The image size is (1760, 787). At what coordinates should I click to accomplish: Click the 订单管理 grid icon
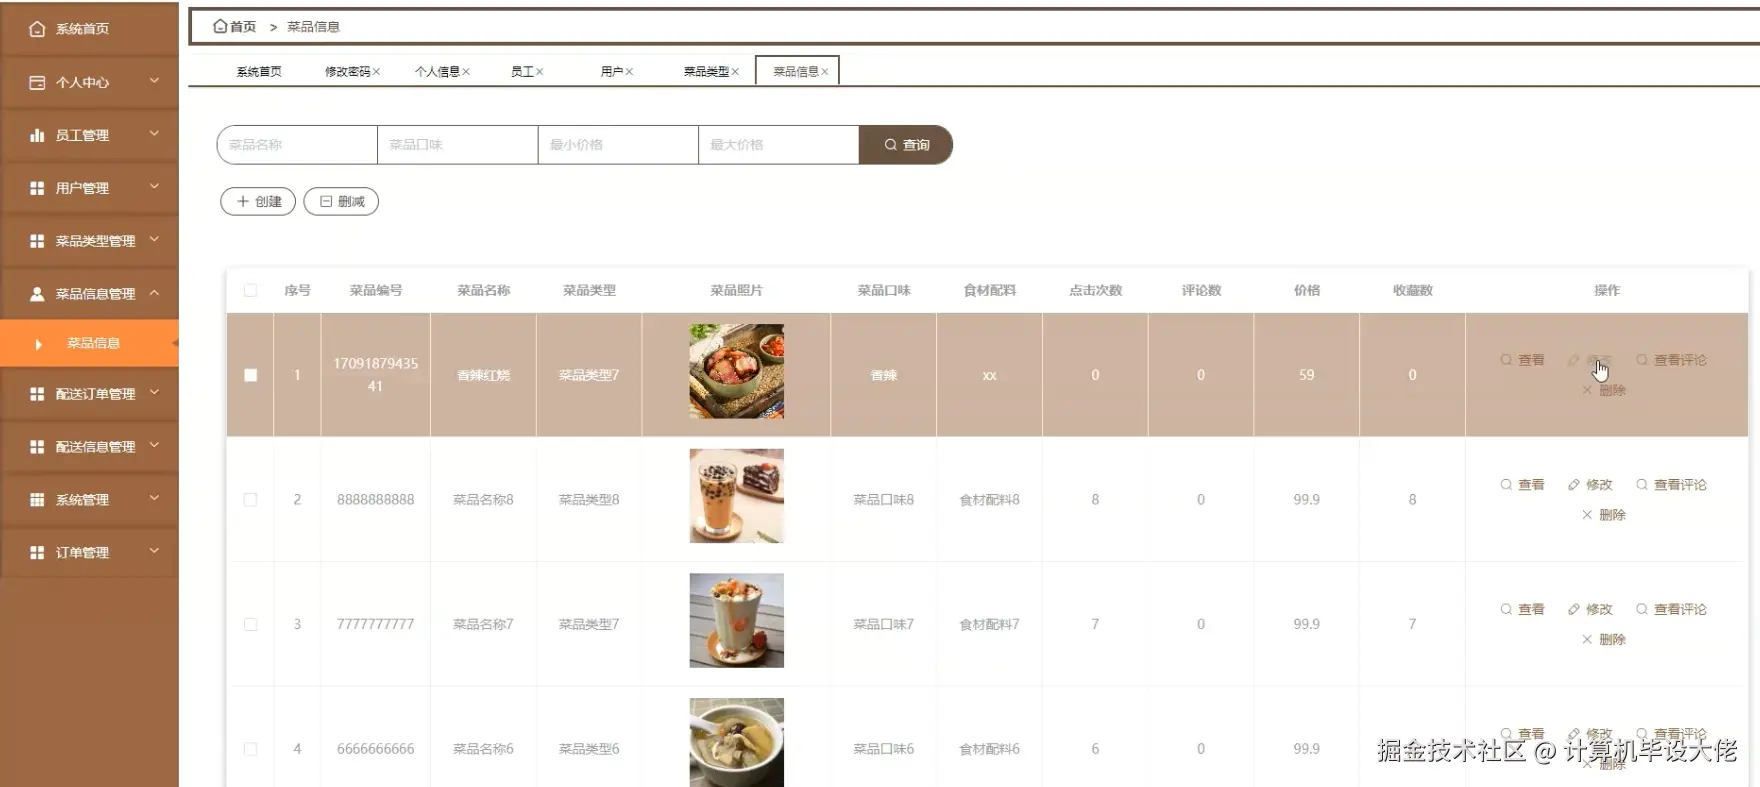coord(37,553)
